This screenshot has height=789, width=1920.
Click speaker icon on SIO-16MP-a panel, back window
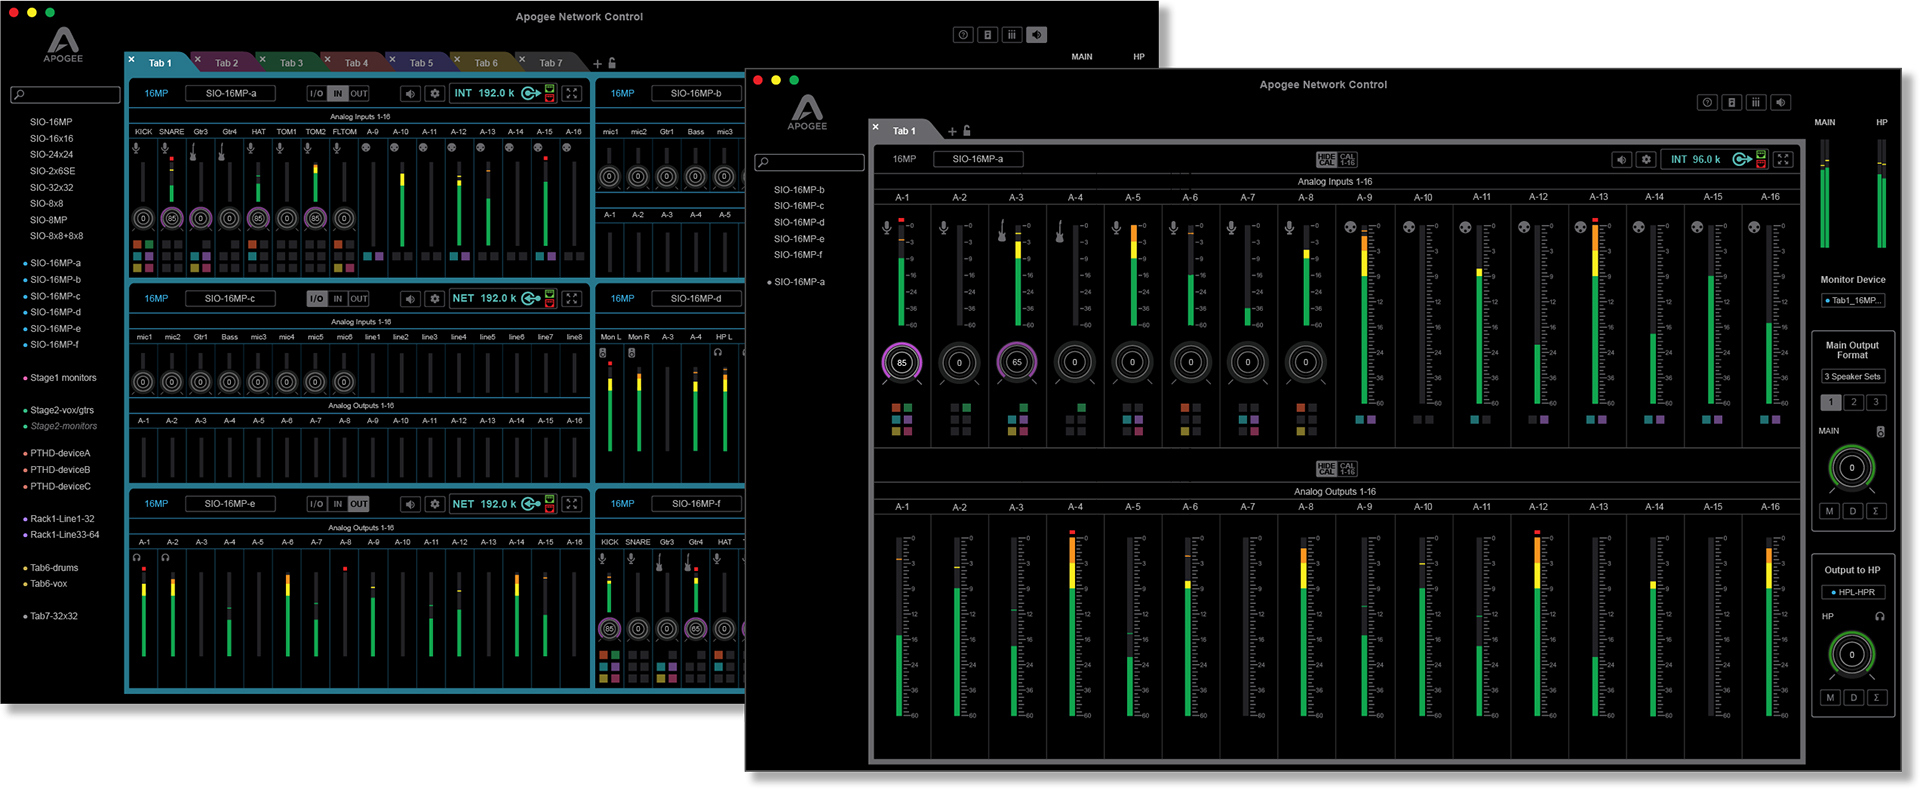pyautogui.click(x=410, y=93)
